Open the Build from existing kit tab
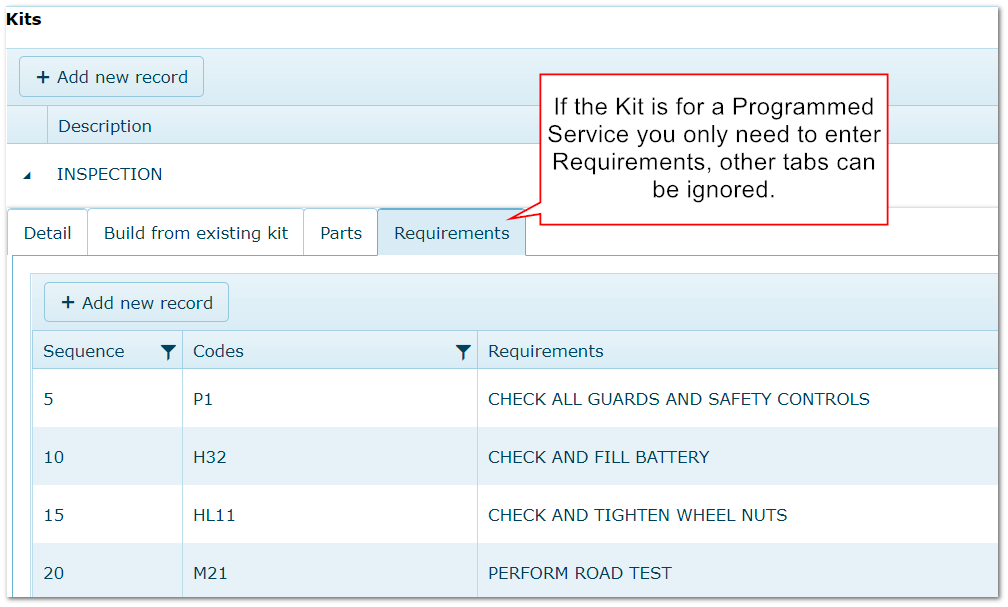The height and width of the screenshot is (607, 1008). click(195, 233)
